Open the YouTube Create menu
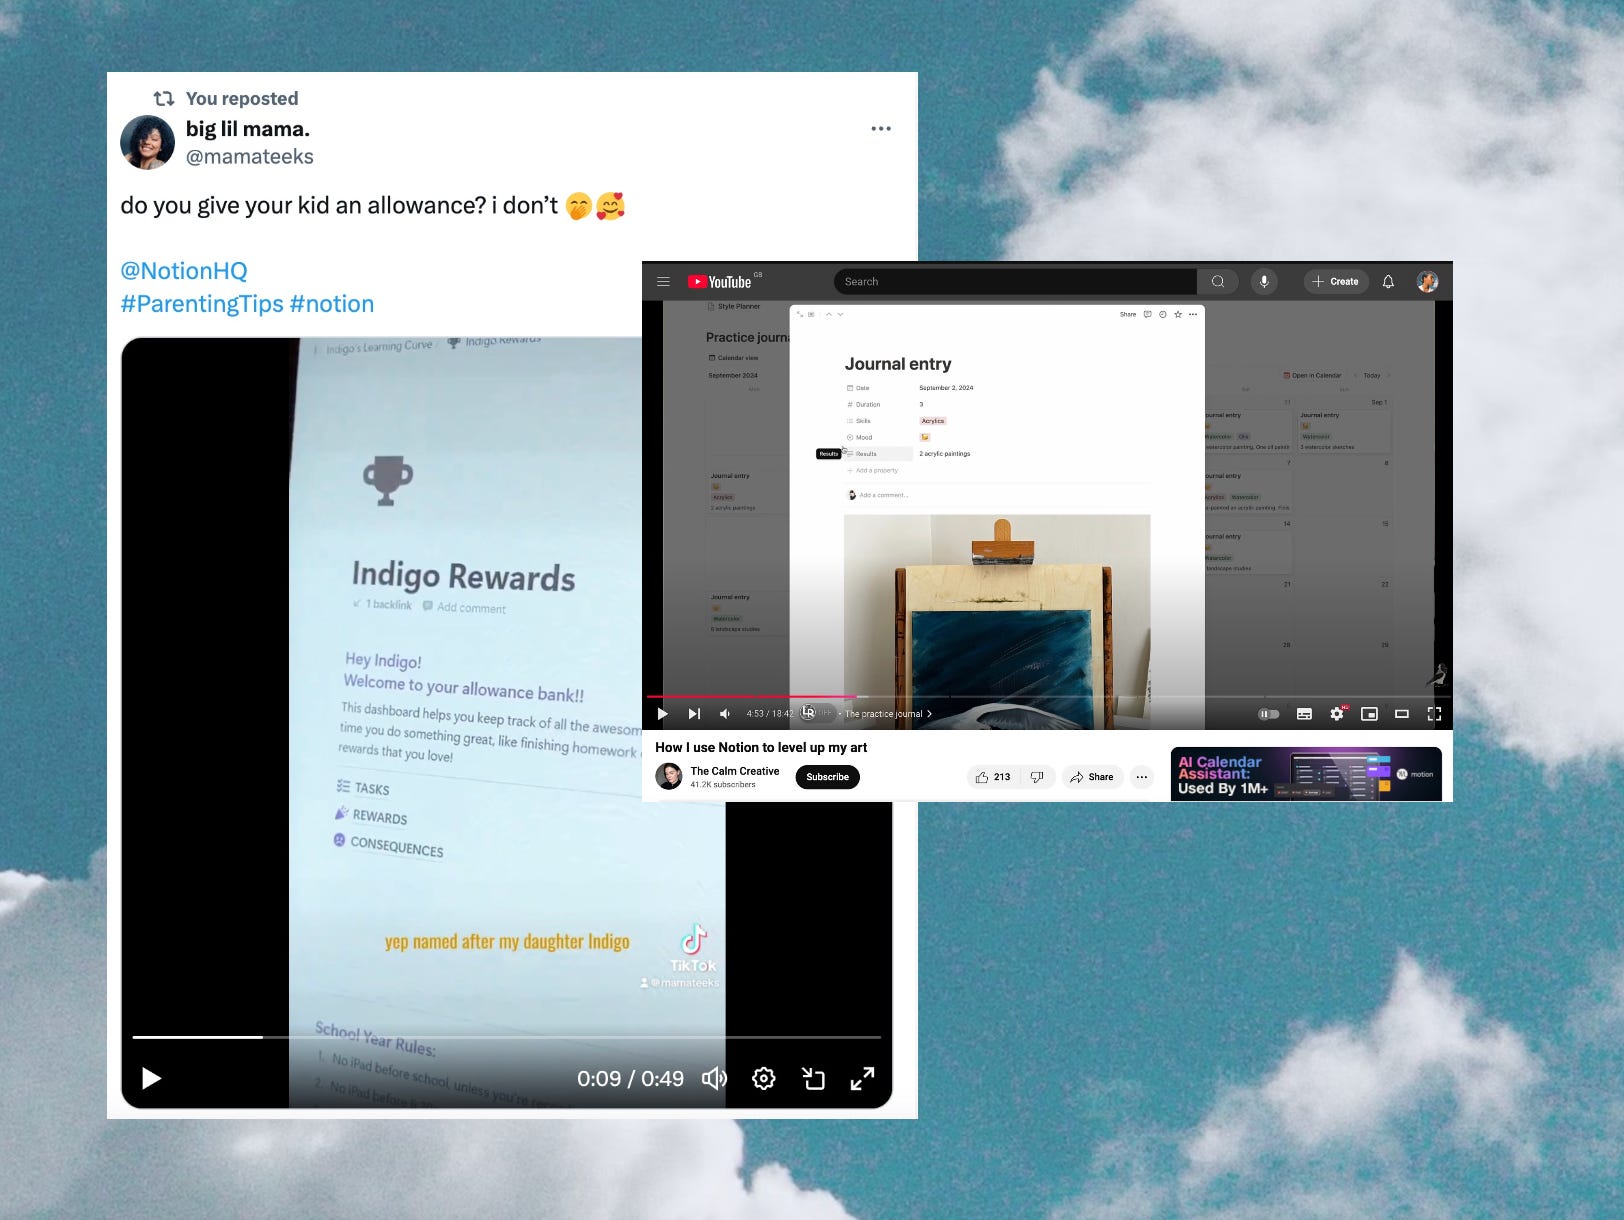Screen dimensions: 1624x1220 tap(1335, 282)
